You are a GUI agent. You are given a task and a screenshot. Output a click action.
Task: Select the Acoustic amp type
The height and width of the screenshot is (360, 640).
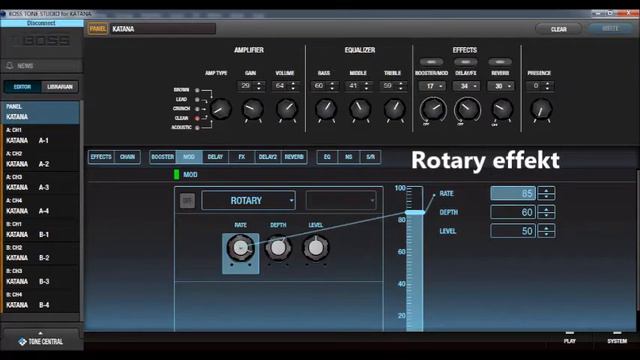click(197, 128)
